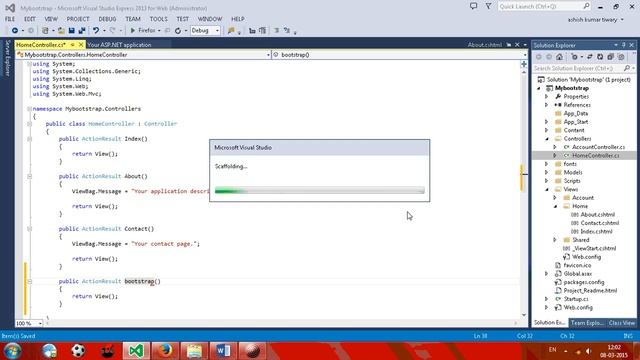Click the Undo arrow icon

pos(96,31)
